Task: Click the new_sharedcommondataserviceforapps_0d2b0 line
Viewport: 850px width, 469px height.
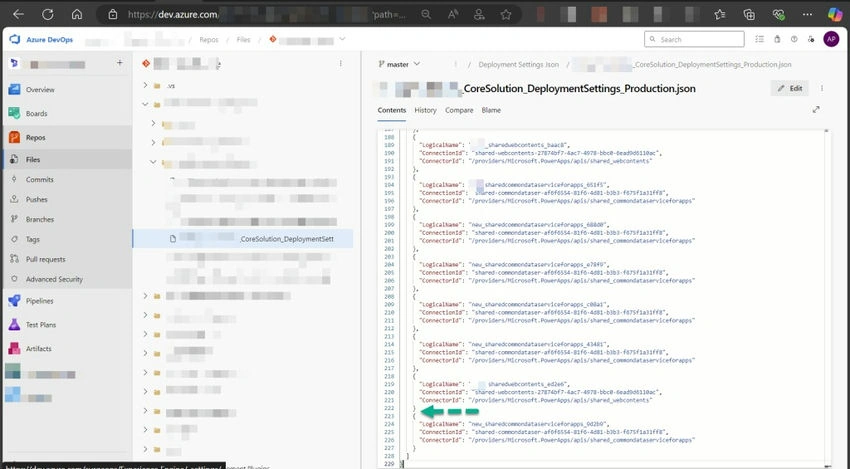Action: (x=514, y=424)
